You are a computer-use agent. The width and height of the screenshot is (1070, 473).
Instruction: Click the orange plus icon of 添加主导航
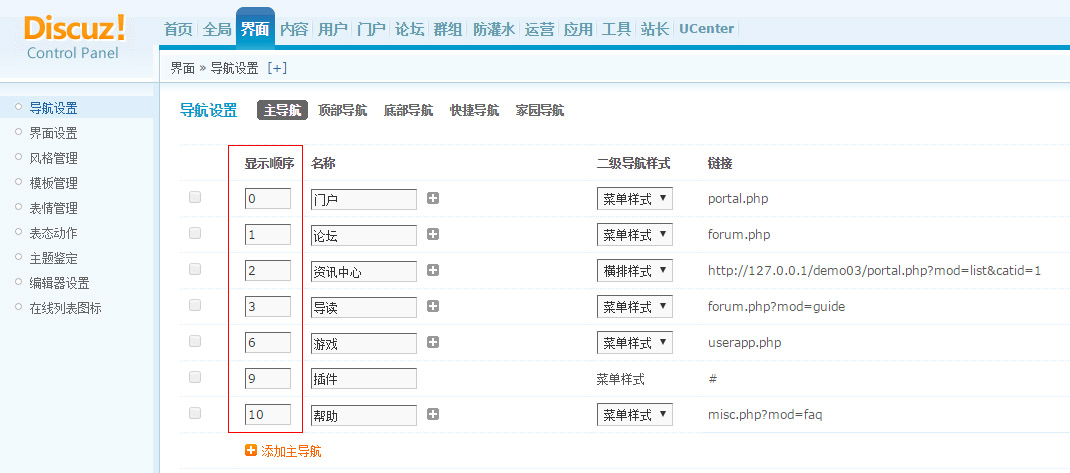coord(250,450)
